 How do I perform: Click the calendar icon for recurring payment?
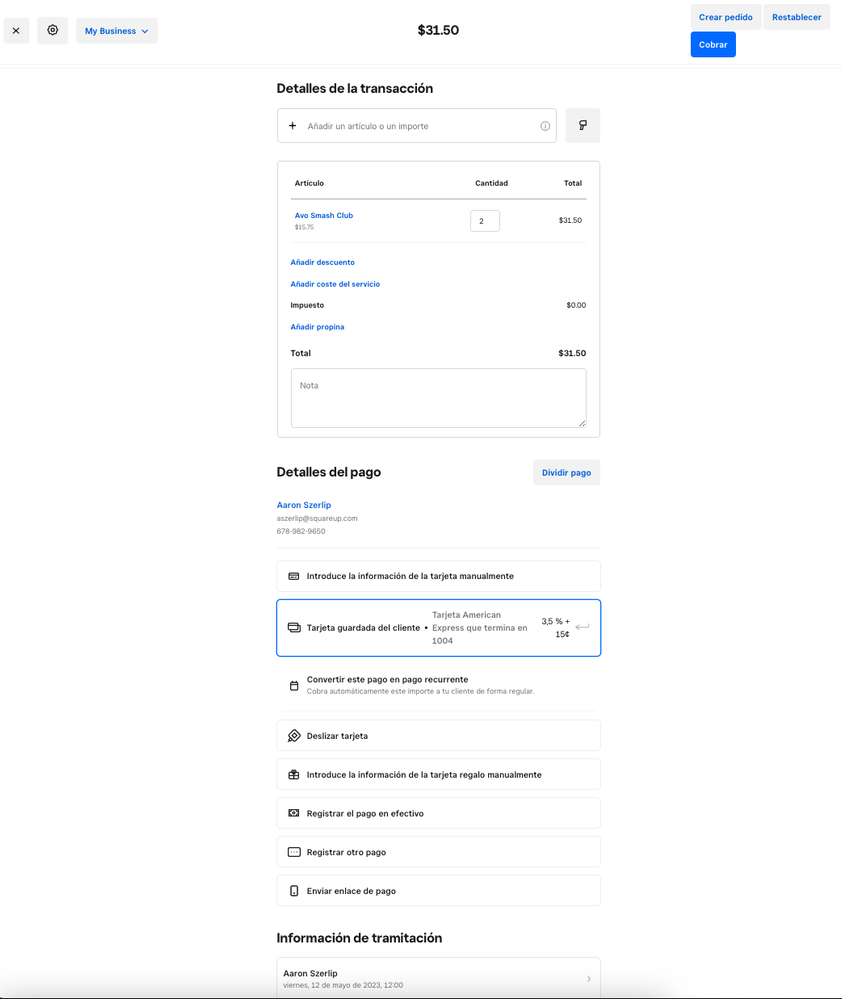(x=294, y=686)
